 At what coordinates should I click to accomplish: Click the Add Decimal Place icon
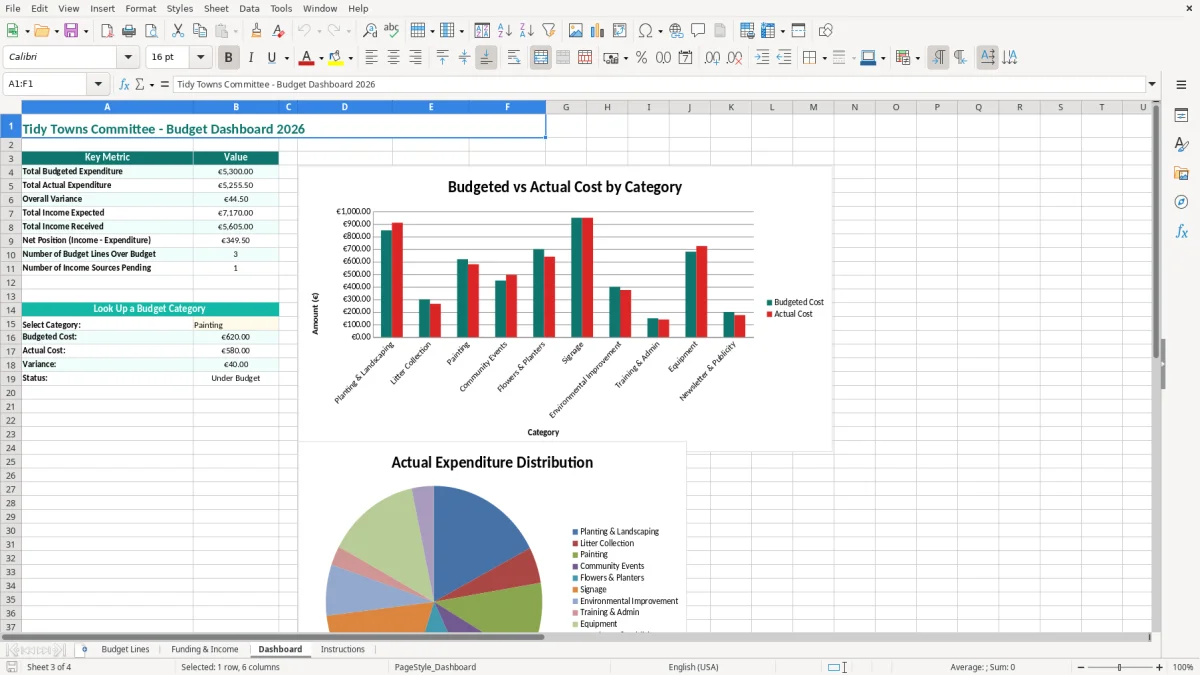click(712, 58)
